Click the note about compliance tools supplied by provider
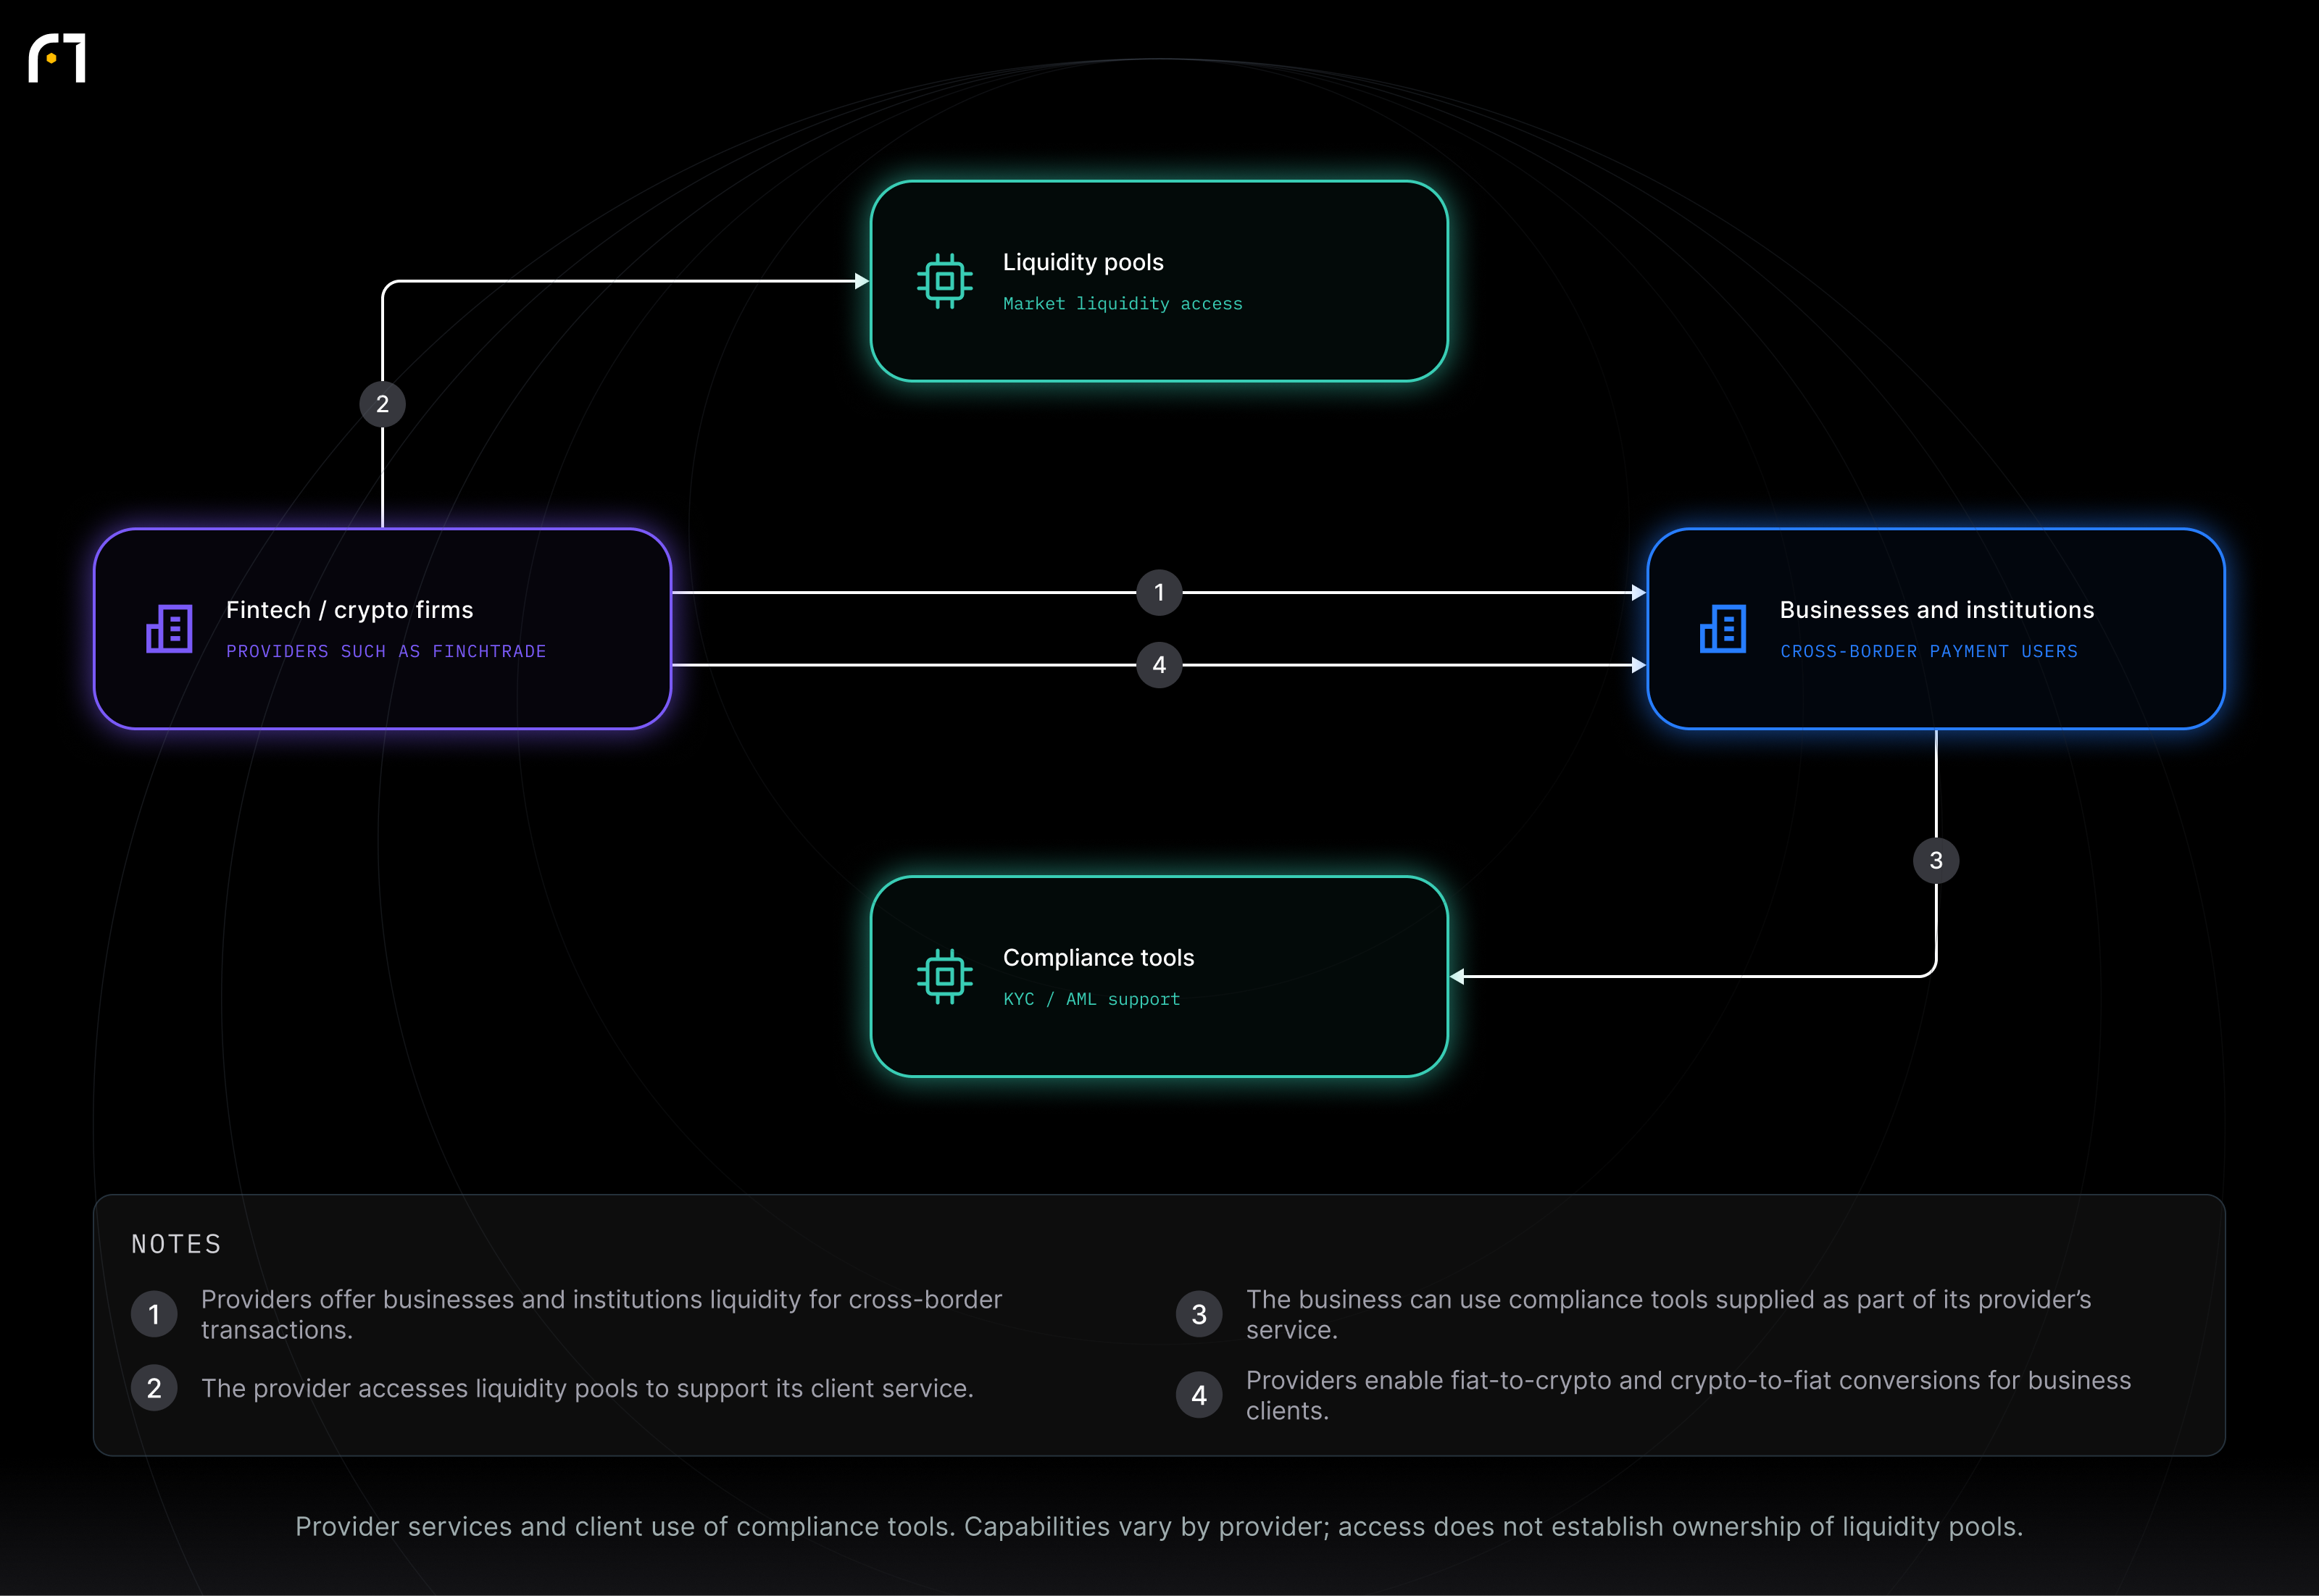Image resolution: width=2319 pixels, height=1596 pixels. point(1668,1314)
